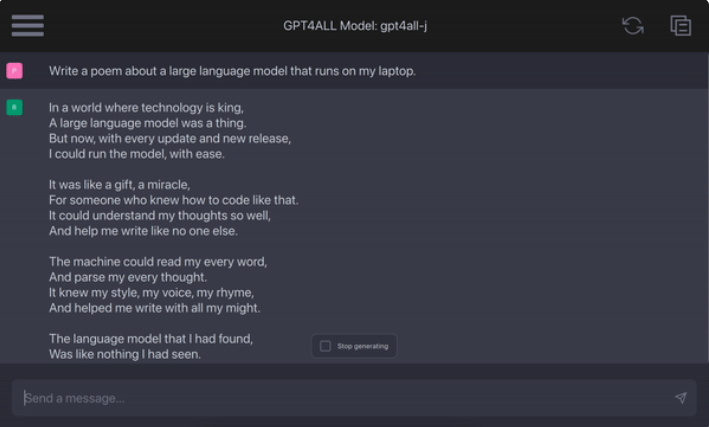Click the GPT4ALL Model title text
709x427 pixels.
(x=354, y=26)
